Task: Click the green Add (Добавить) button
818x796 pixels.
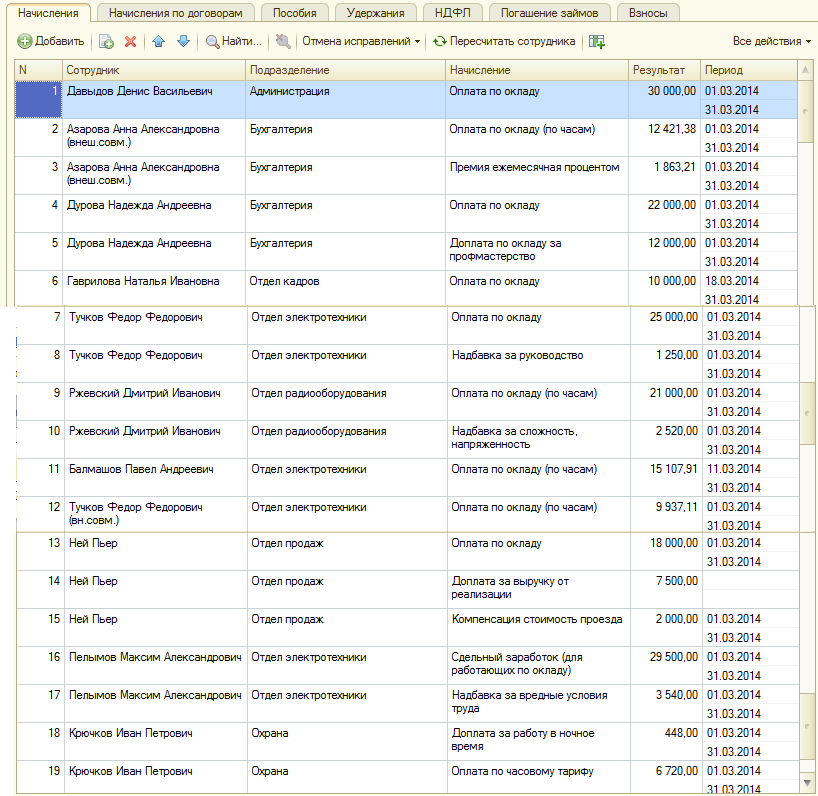Action: pyautogui.click(x=51, y=42)
